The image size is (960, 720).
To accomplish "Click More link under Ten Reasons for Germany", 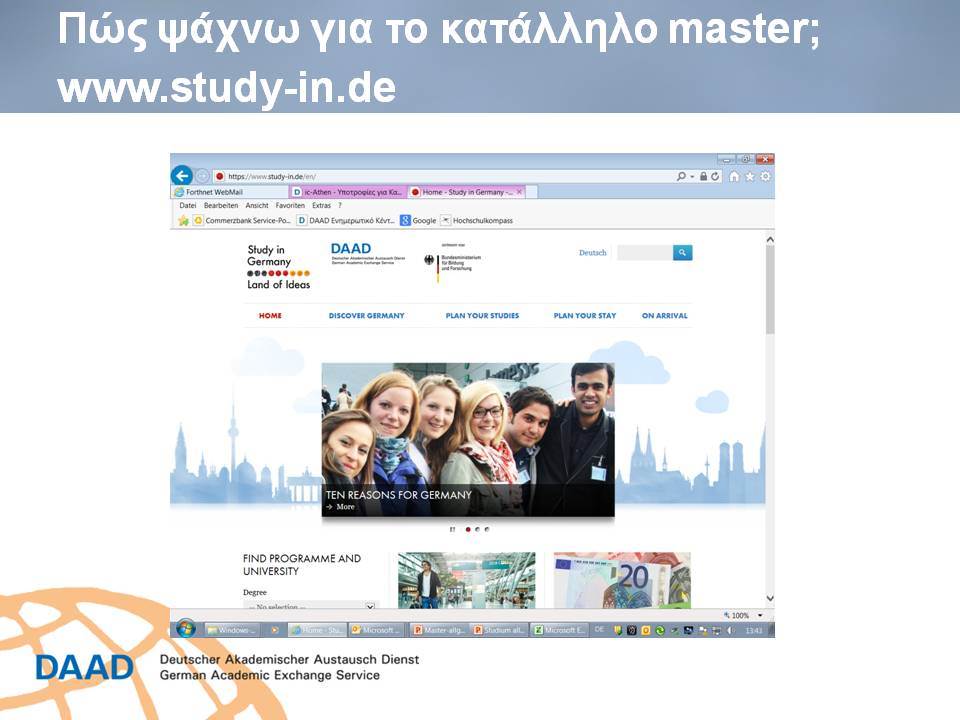I will point(341,507).
